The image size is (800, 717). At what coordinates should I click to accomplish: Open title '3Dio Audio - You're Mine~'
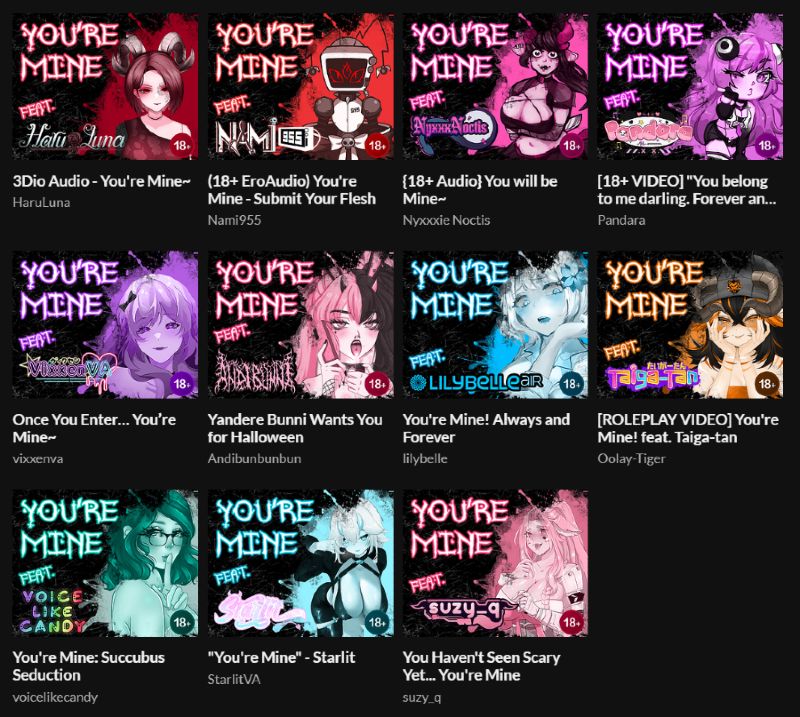coord(102,181)
